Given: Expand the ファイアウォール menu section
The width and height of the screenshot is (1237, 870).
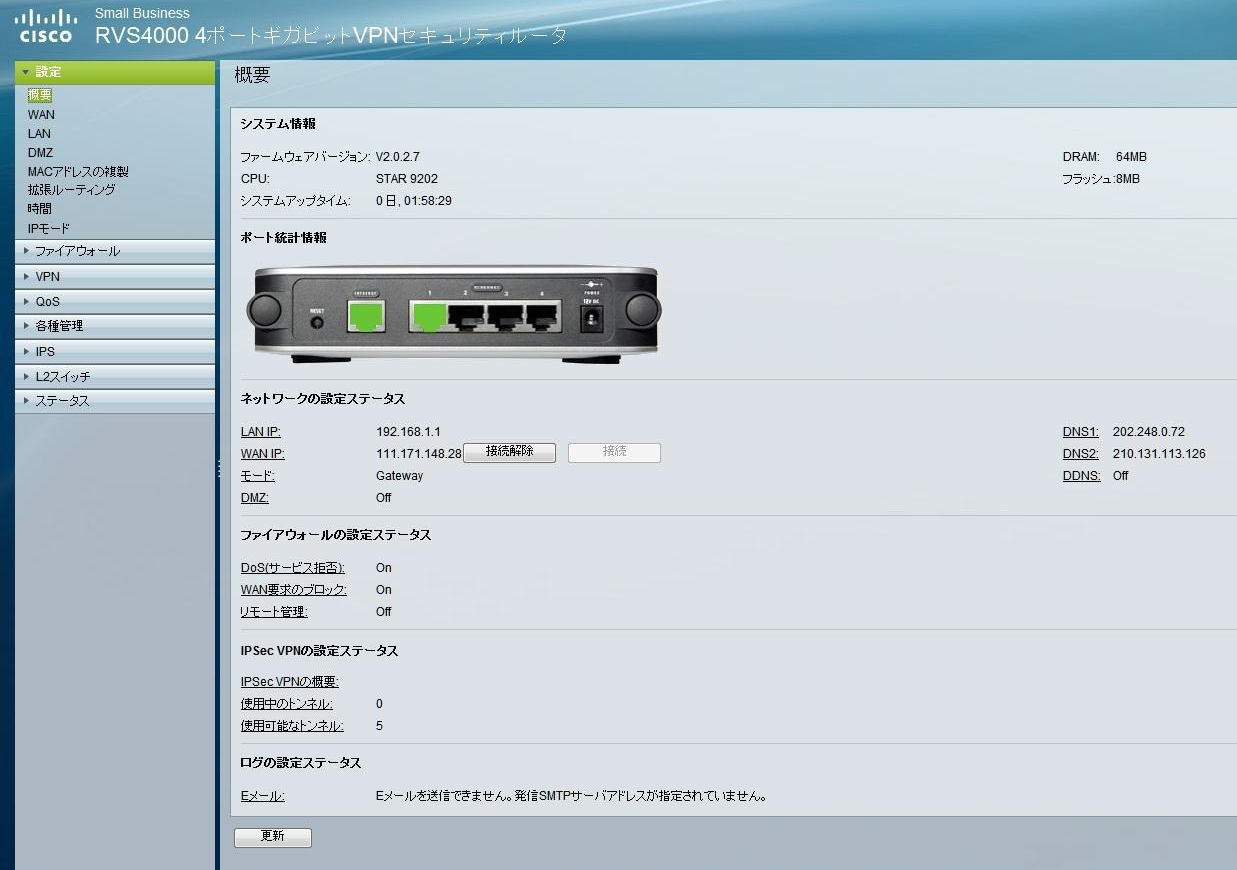Looking at the screenshot, I should [x=115, y=251].
